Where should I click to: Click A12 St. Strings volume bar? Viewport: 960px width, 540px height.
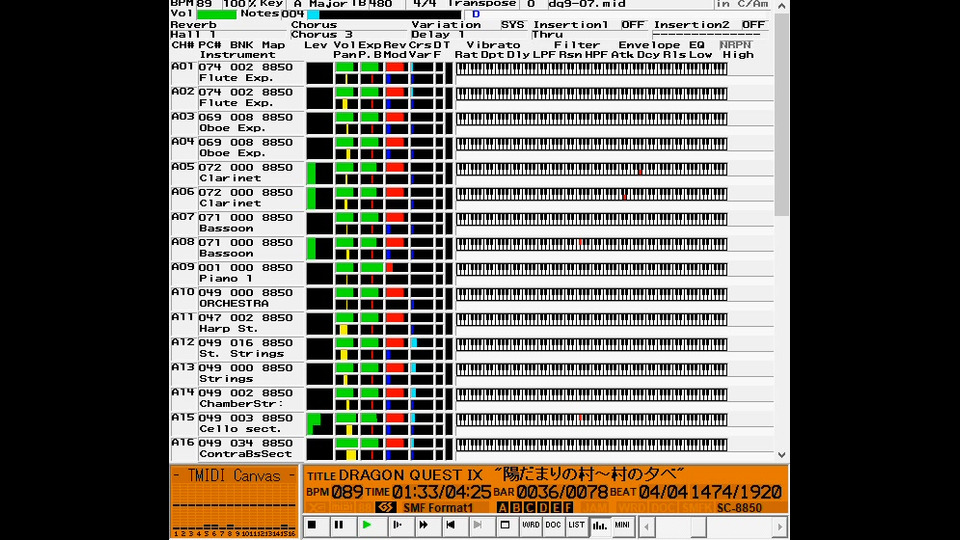pyautogui.click(x=346, y=343)
